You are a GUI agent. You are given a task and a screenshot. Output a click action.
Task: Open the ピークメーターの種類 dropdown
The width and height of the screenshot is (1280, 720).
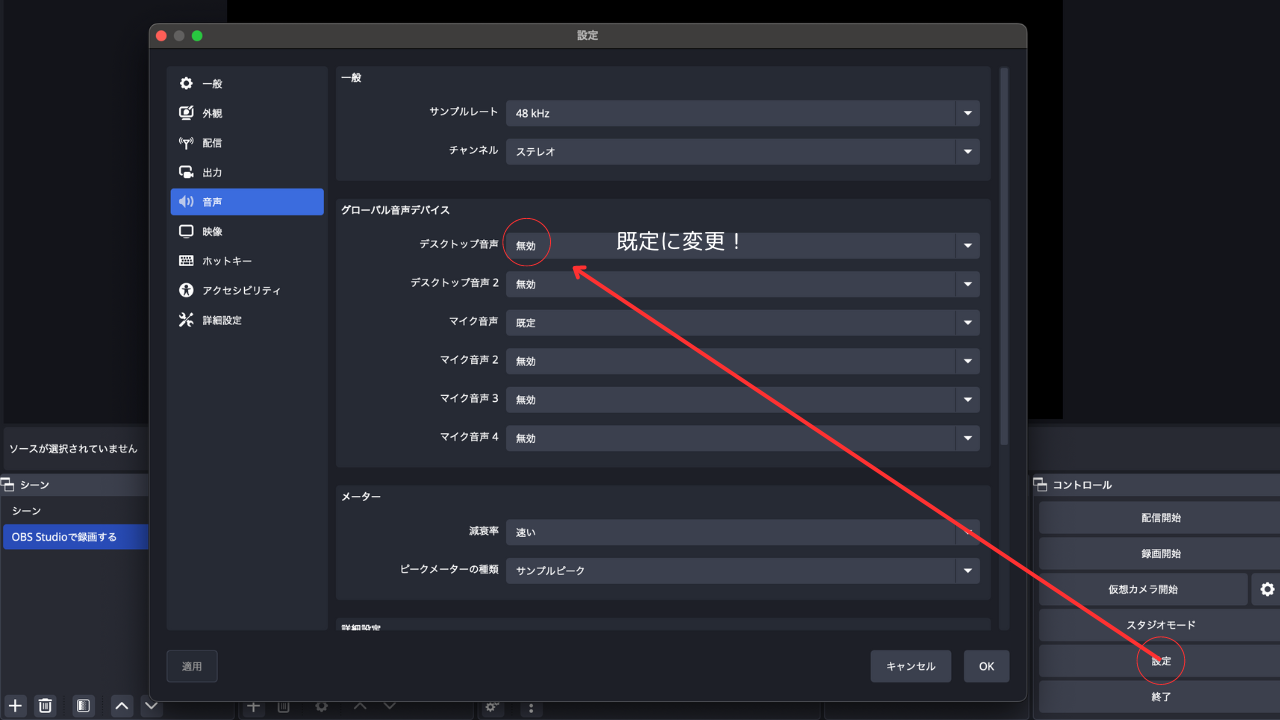(743, 571)
